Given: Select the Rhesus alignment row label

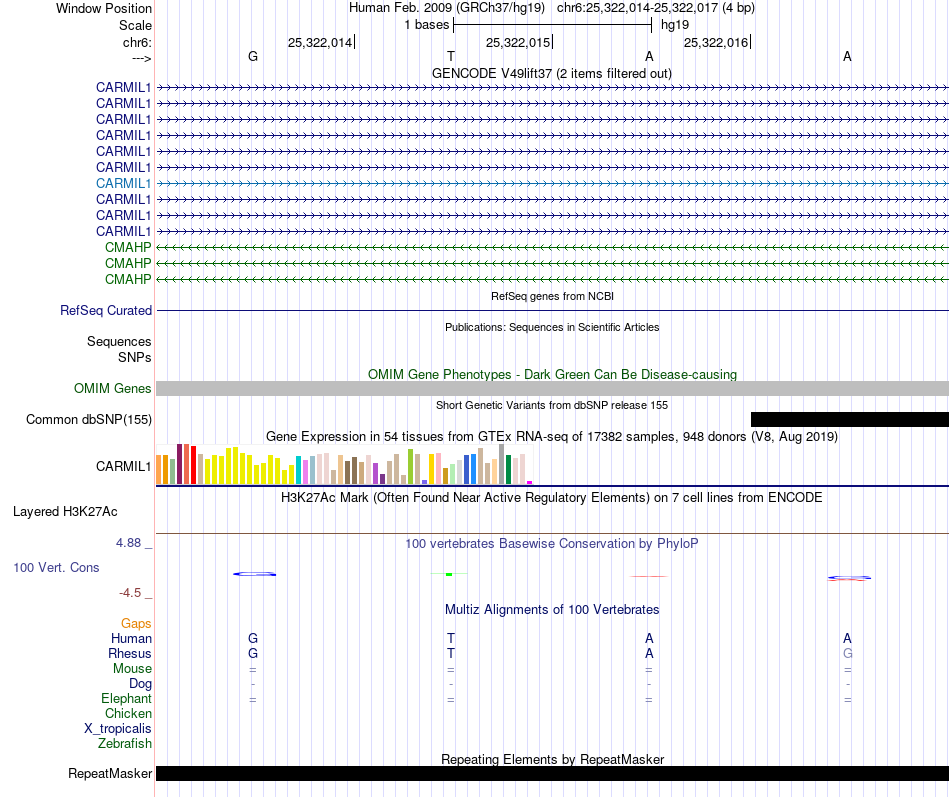Looking at the screenshot, I should point(130,653).
